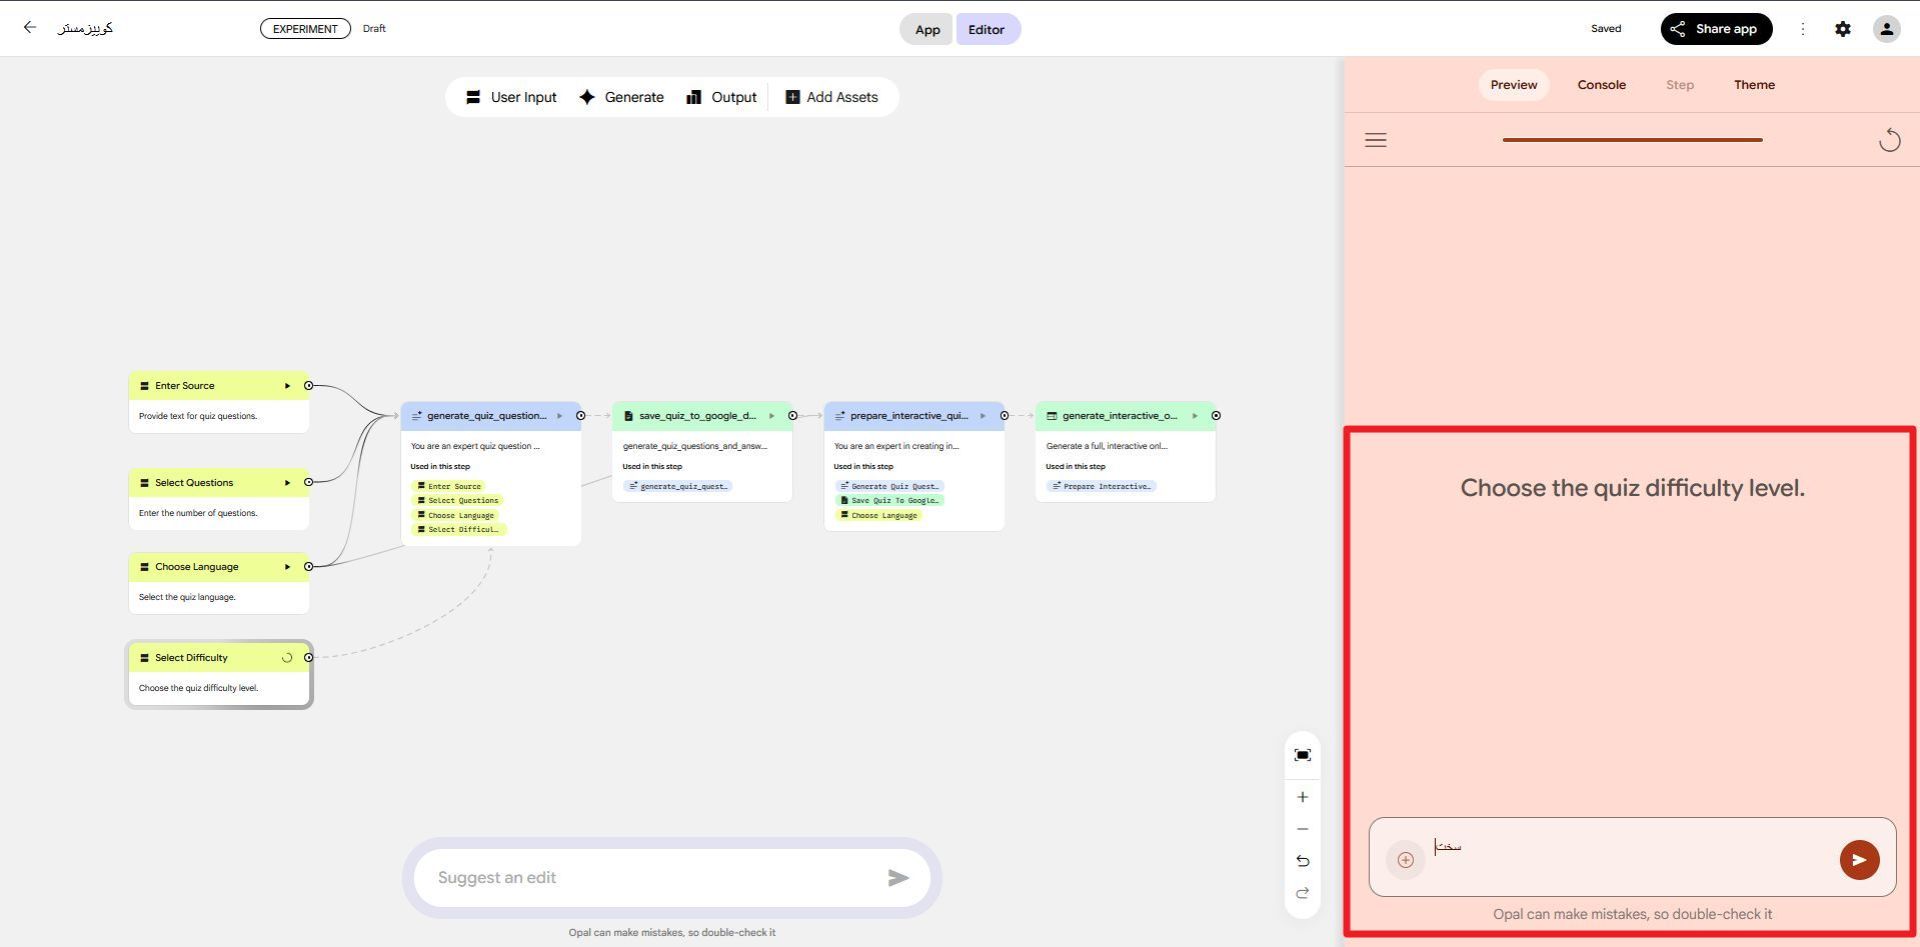This screenshot has width=1920, height=947.
Task: Open the three-dot more options menu
Action: tap(1802, 29)
